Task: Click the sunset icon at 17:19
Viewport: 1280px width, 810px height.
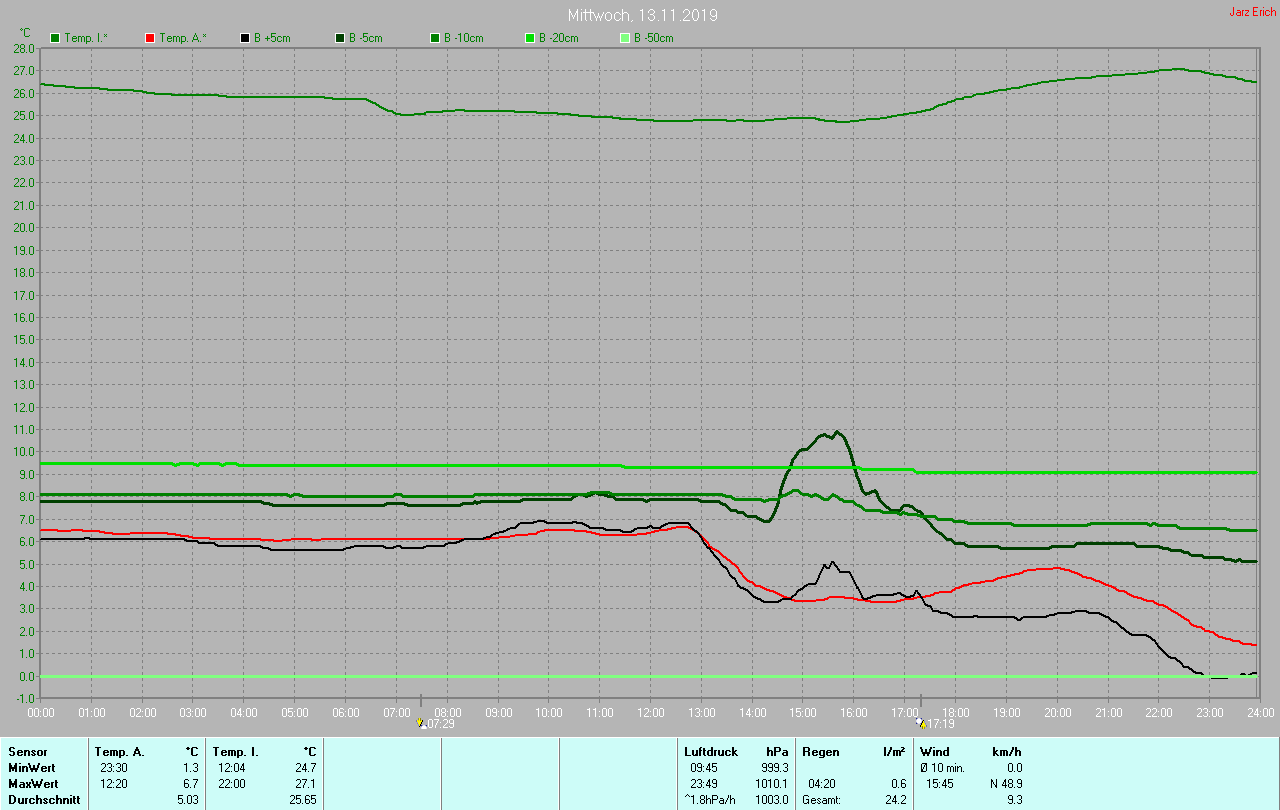Action: (x=920, y=722)
